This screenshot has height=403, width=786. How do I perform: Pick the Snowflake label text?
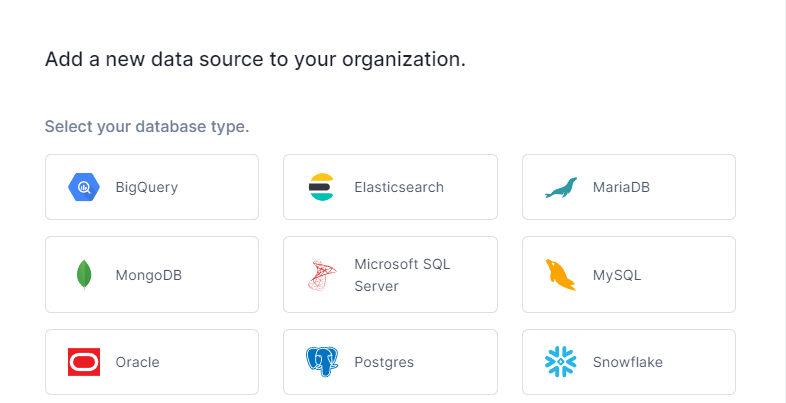click(628, 362)
